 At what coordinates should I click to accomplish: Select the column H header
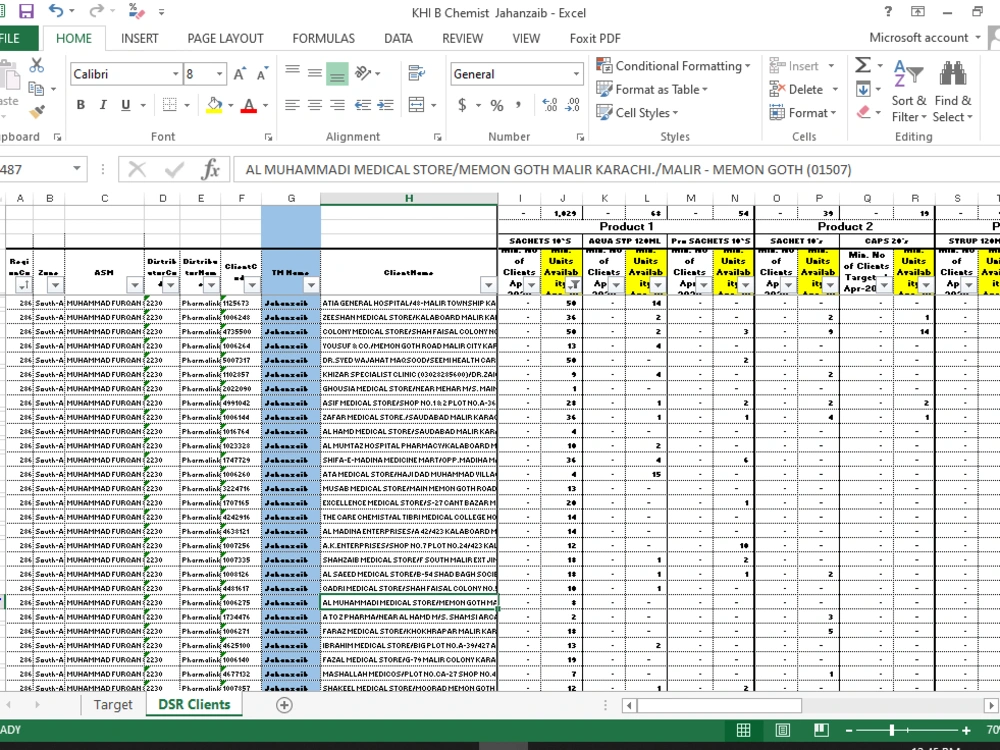point(409,198)
